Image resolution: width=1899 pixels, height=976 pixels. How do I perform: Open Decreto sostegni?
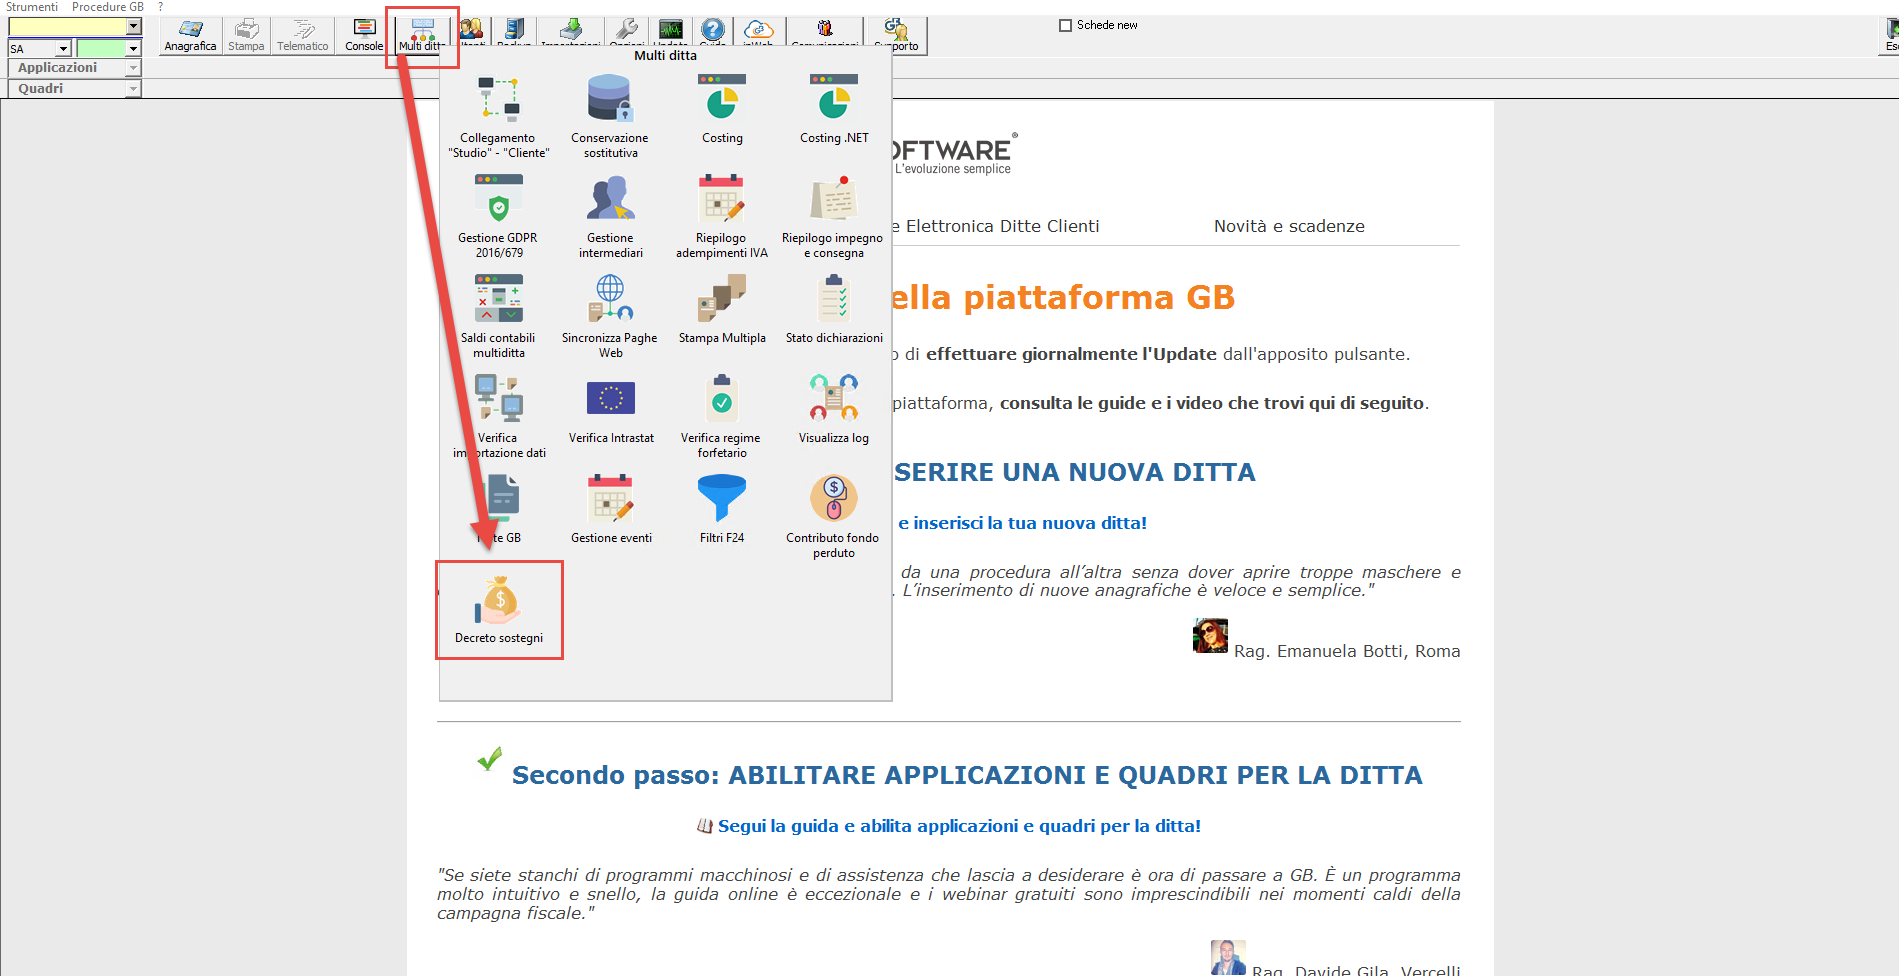coord(499,610)
